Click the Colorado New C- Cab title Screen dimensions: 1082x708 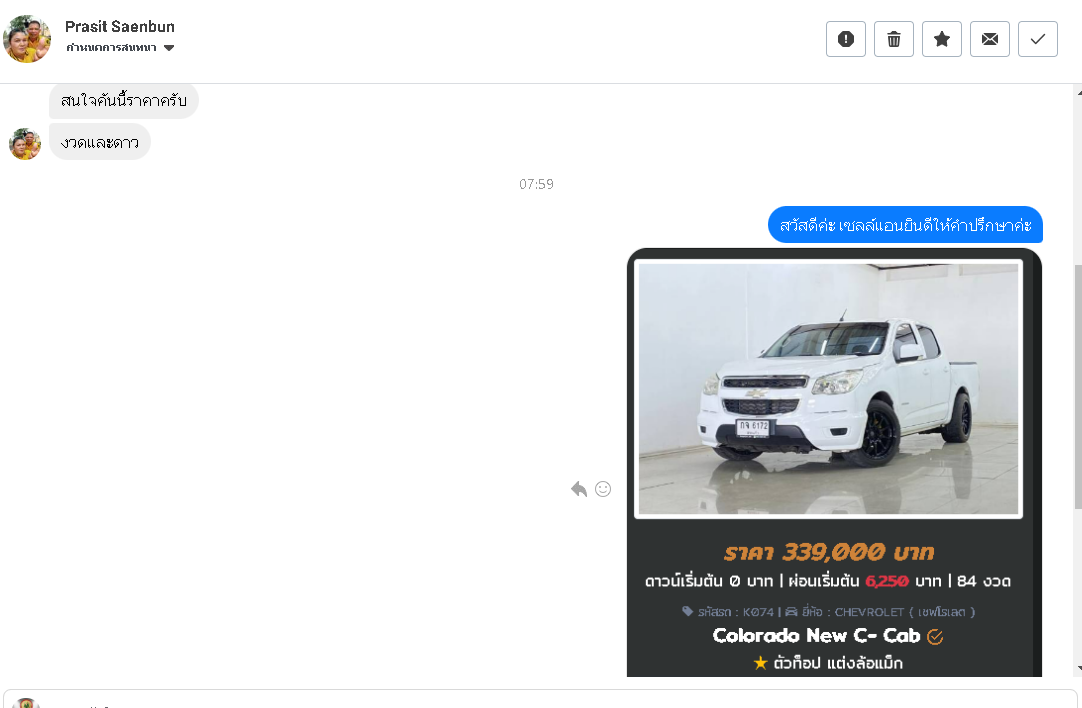tap(816, 636)
